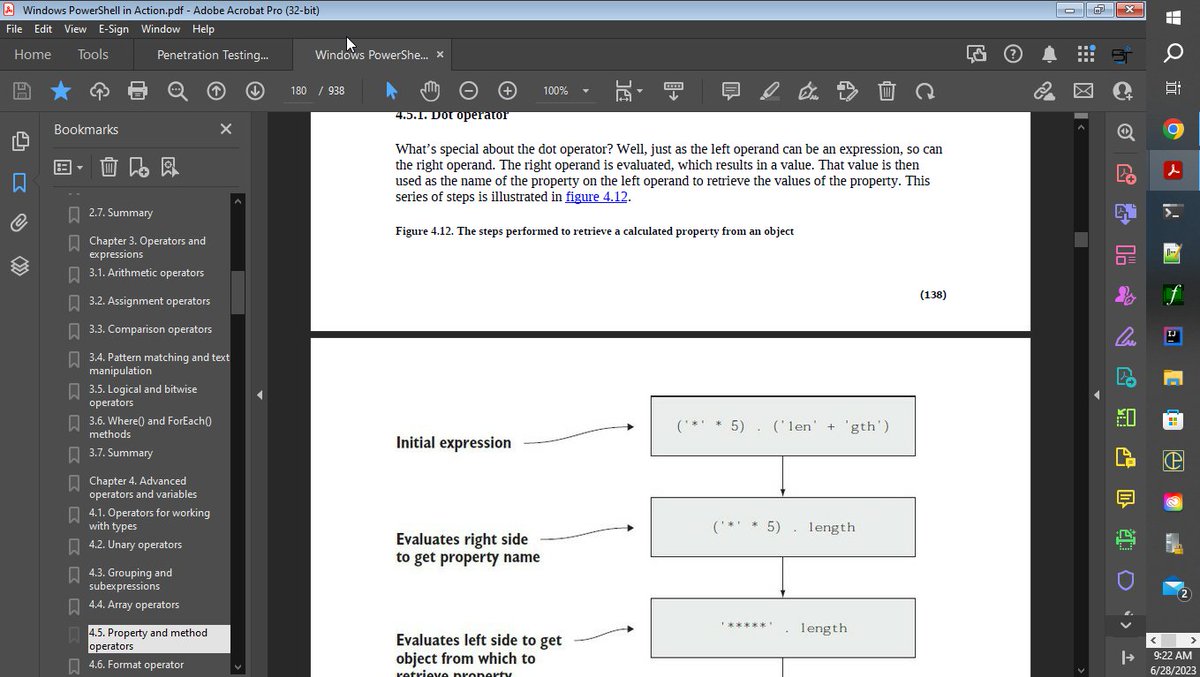Click the bookmarks panel scrollbar thumb
The height and width of the screenshot is (677, 1200).
[237, 292]
